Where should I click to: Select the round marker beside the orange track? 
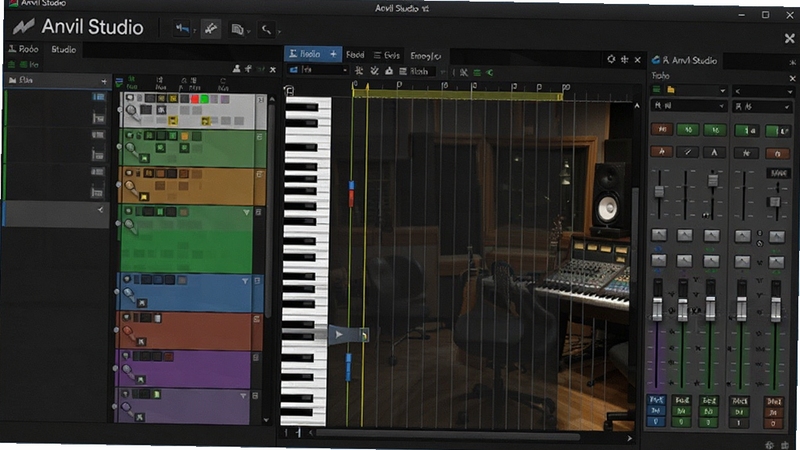(x=118, y=185)
